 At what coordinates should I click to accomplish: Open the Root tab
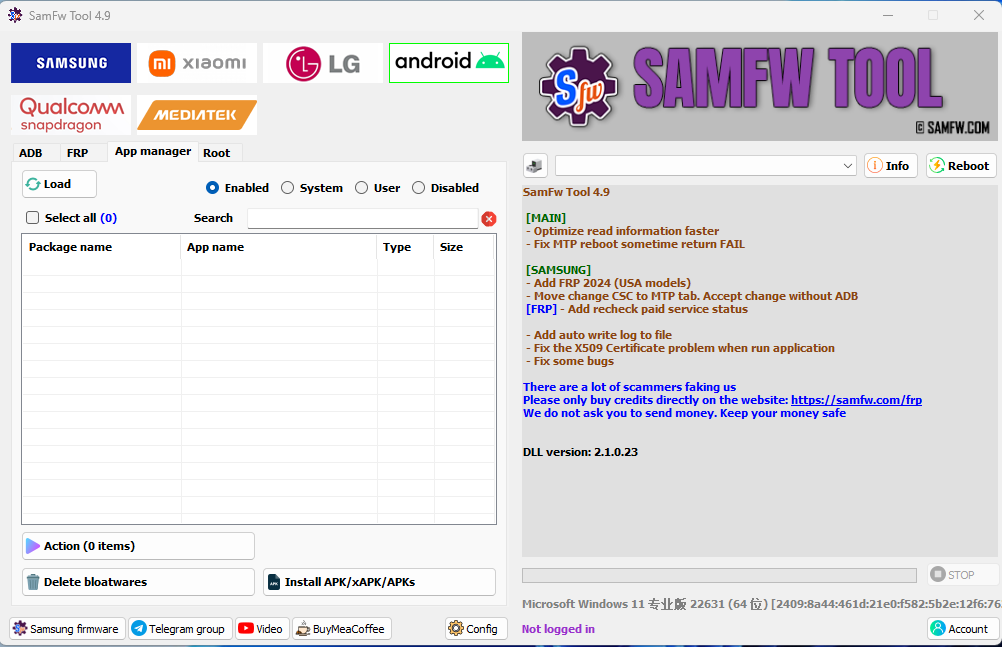217,153
